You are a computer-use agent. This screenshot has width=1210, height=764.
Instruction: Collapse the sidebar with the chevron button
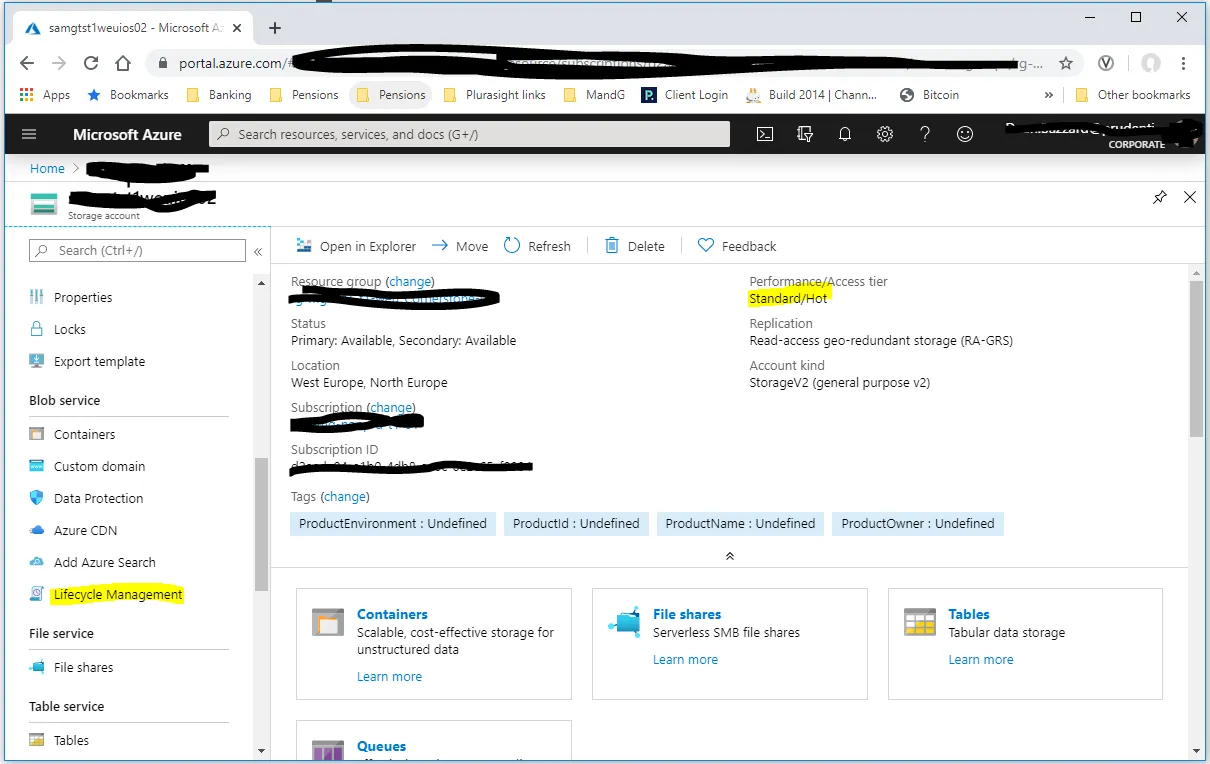click(258, 252)
